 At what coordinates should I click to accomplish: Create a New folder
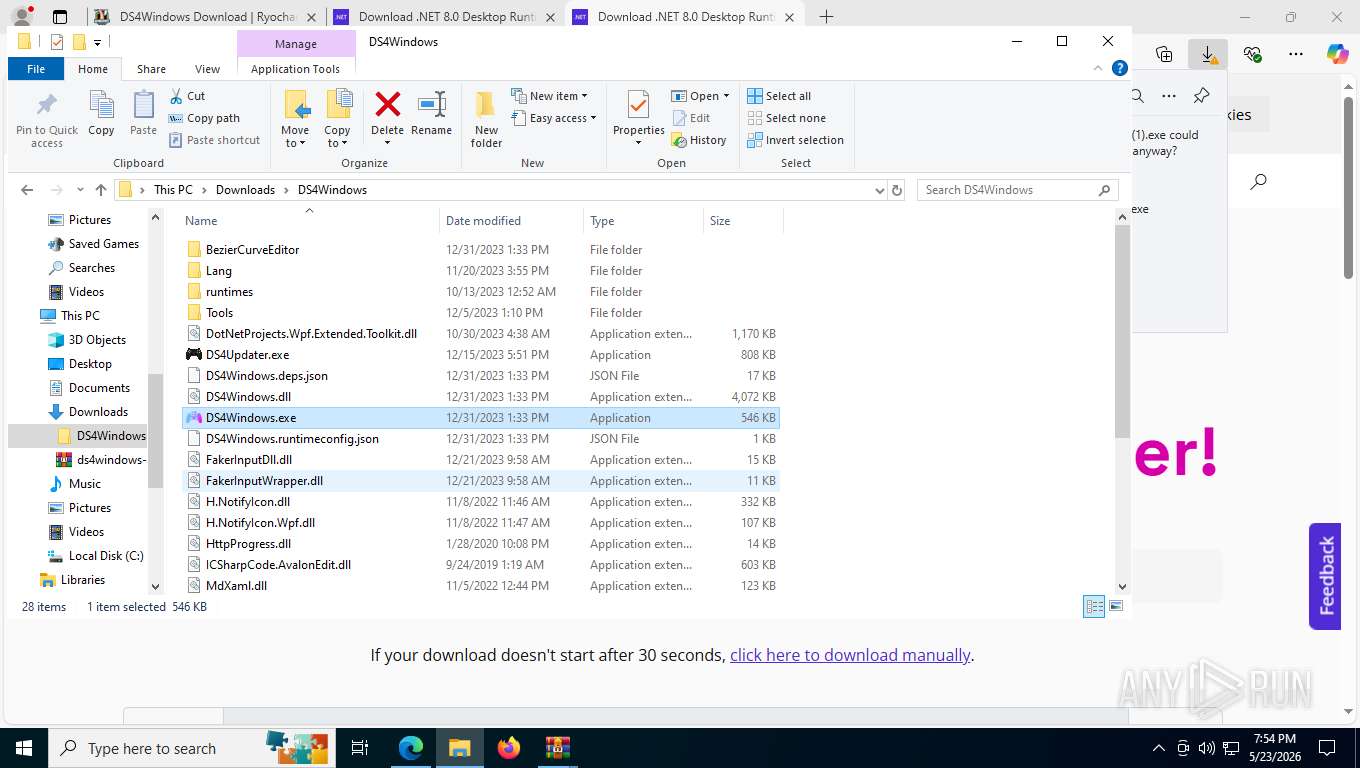click(x=486, y=120)
